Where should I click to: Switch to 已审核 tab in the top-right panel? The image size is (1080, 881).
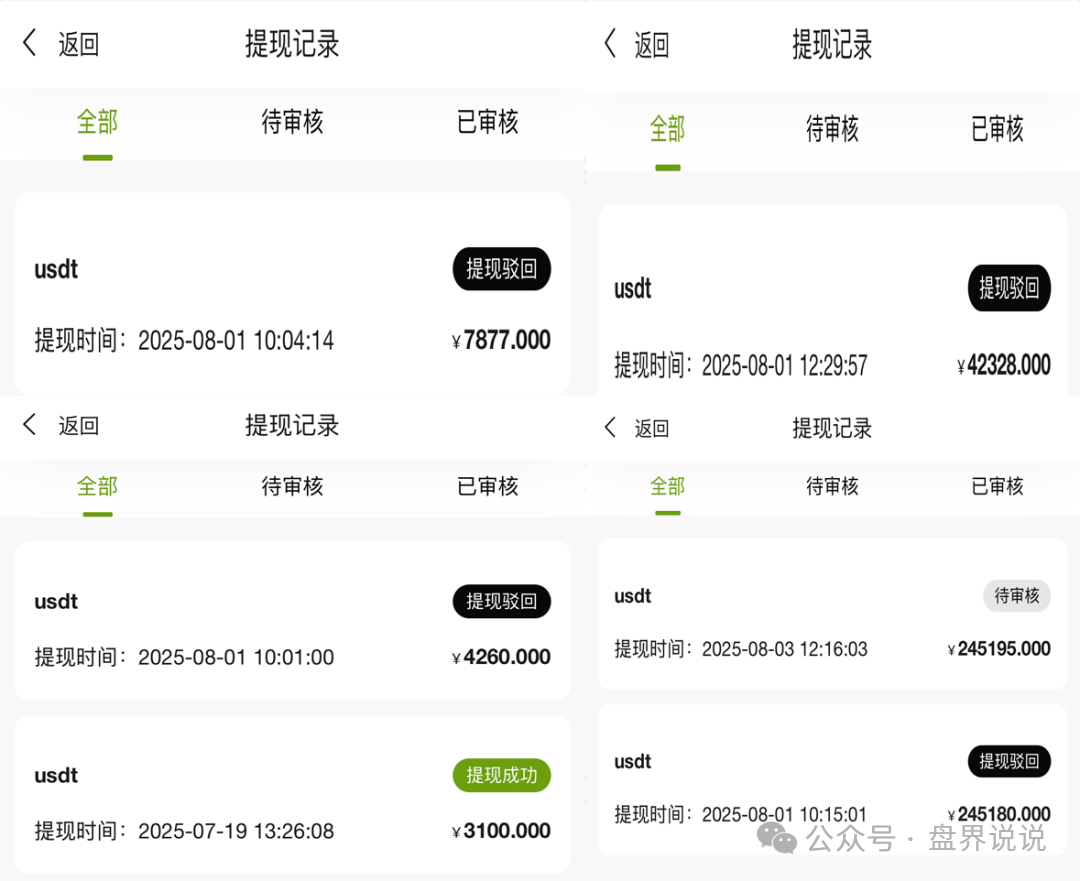tap(997, 129)
